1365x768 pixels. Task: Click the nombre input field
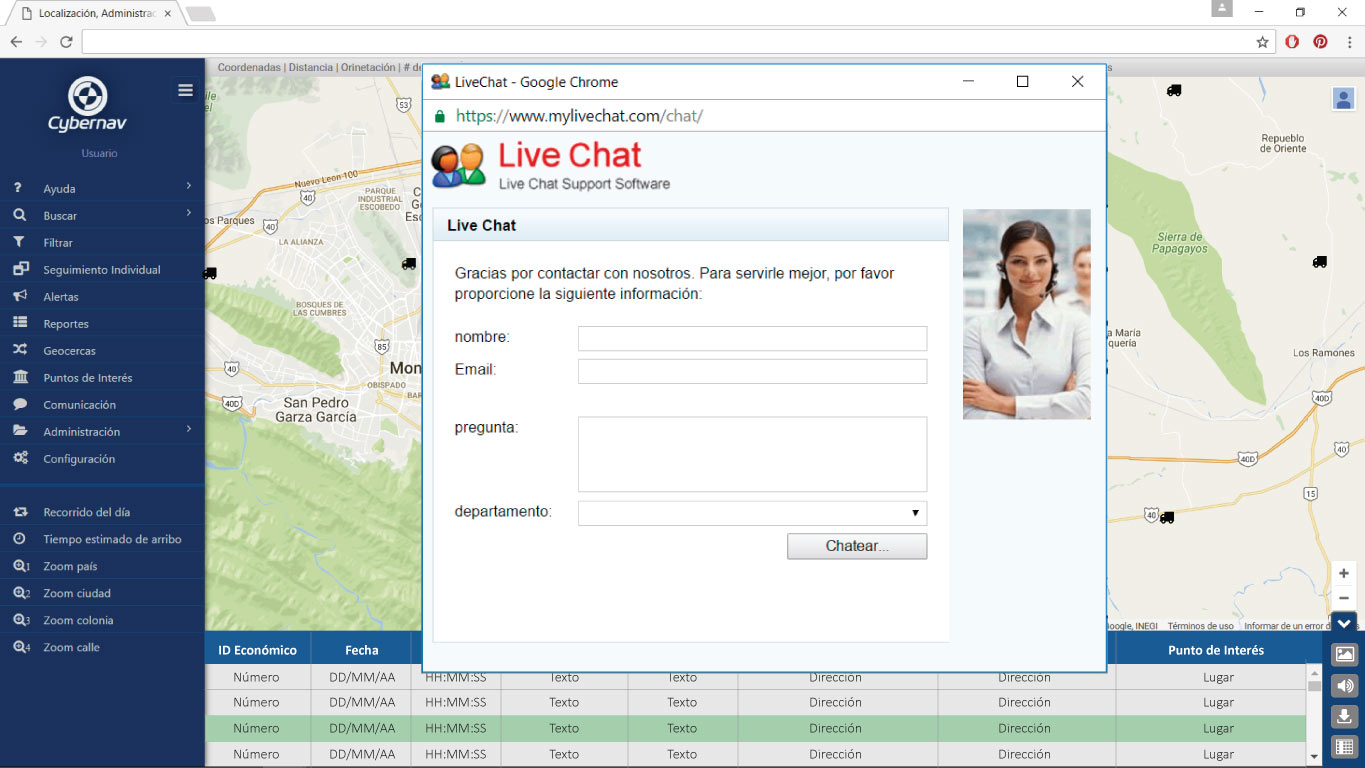pyautogui.click(x=752, y=338)
